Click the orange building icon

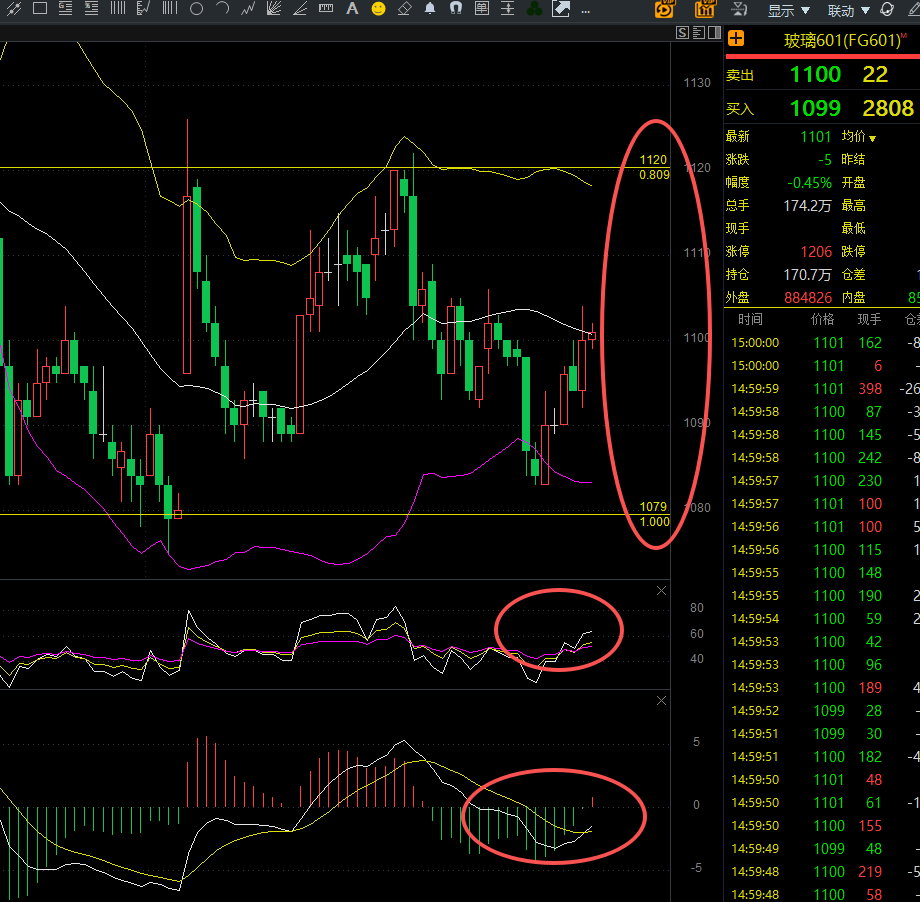[704, 9]
